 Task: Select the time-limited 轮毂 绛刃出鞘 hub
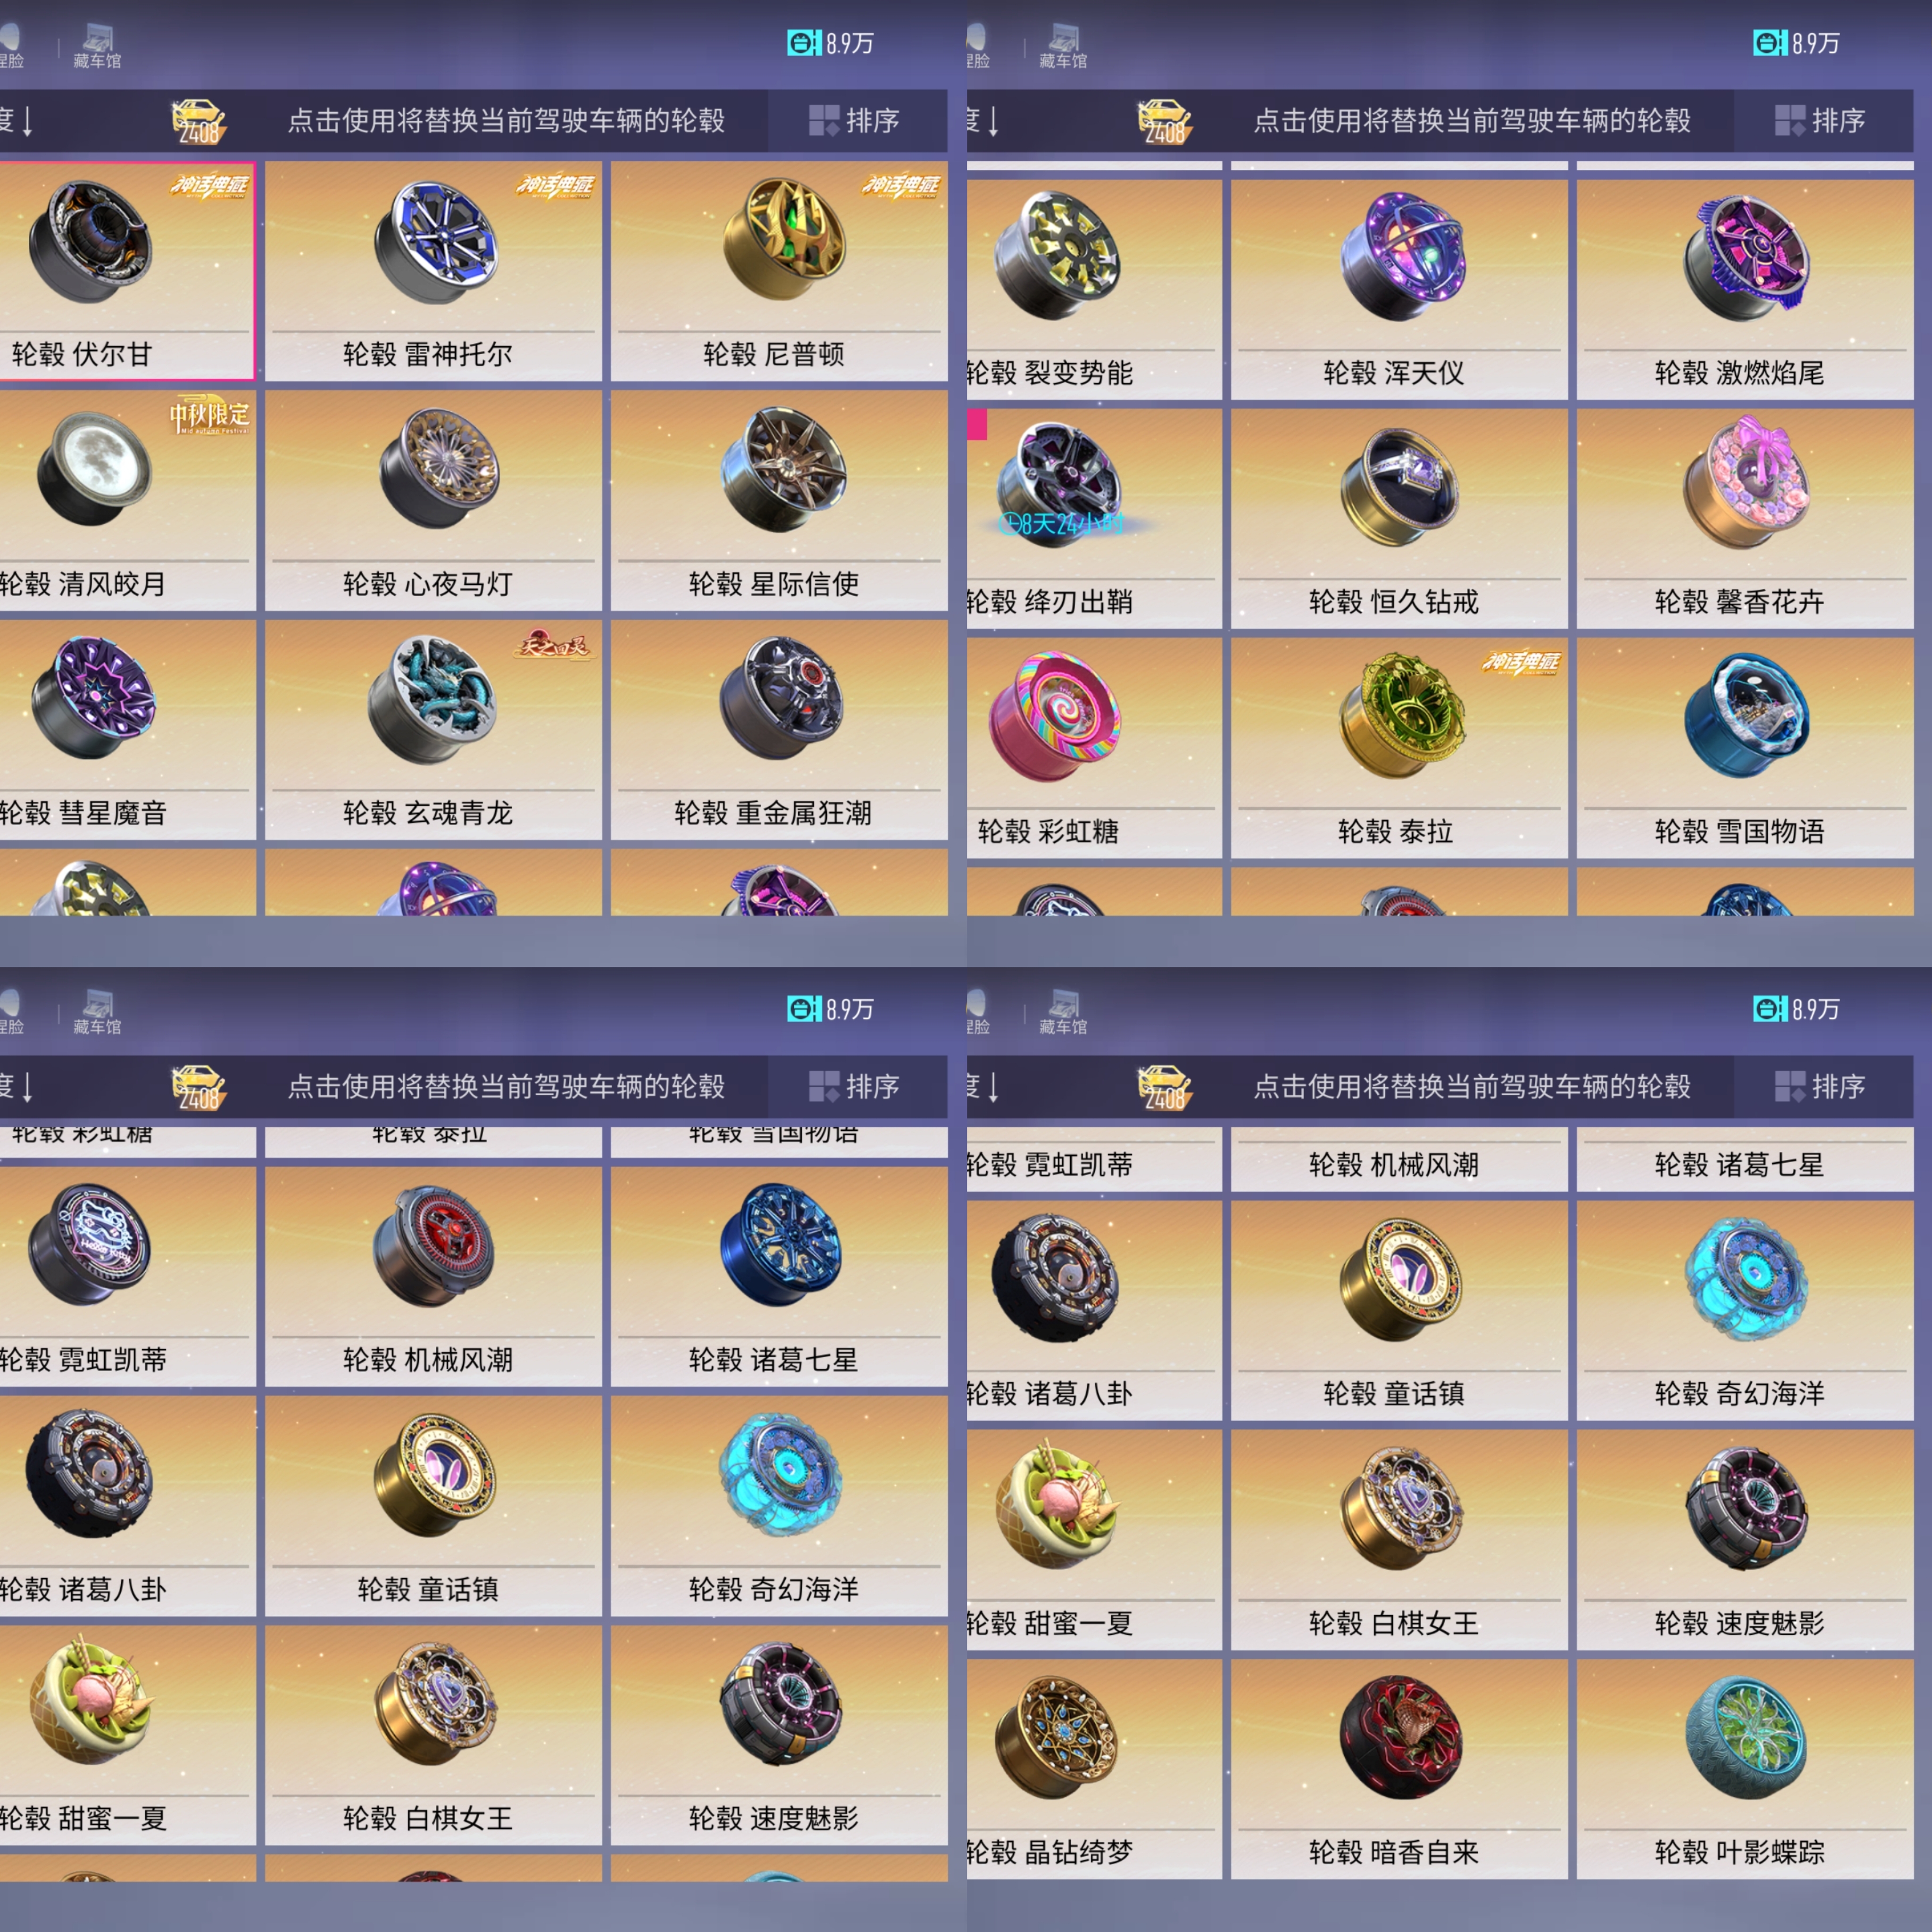(1094, 519)
